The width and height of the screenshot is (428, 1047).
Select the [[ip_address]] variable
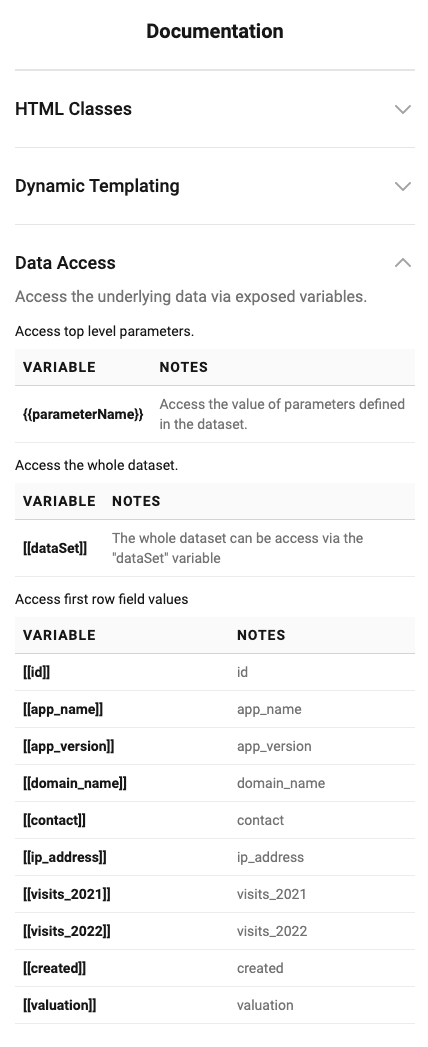[x=64, y=857]
